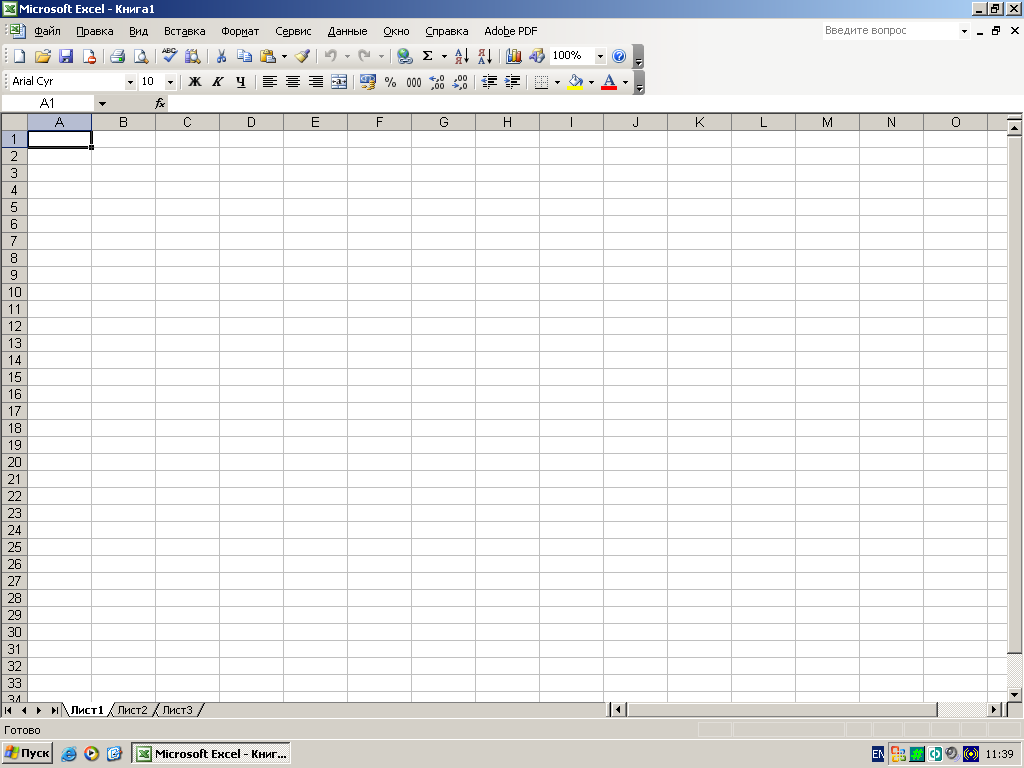
Task: Run the ABC spelling check
Action: point(170,56)
